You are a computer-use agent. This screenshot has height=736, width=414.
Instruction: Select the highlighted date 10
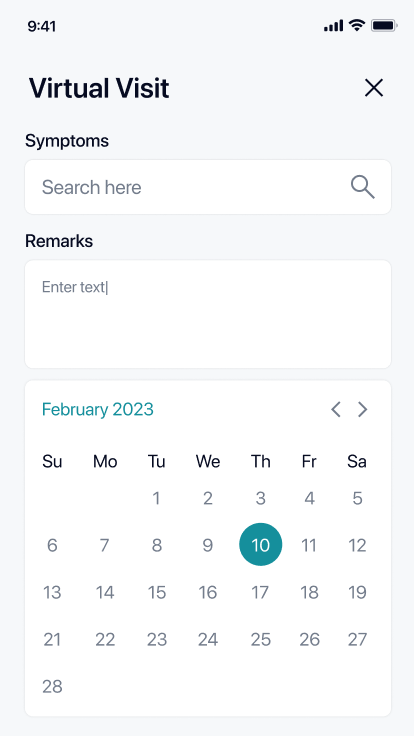(261, 544)
